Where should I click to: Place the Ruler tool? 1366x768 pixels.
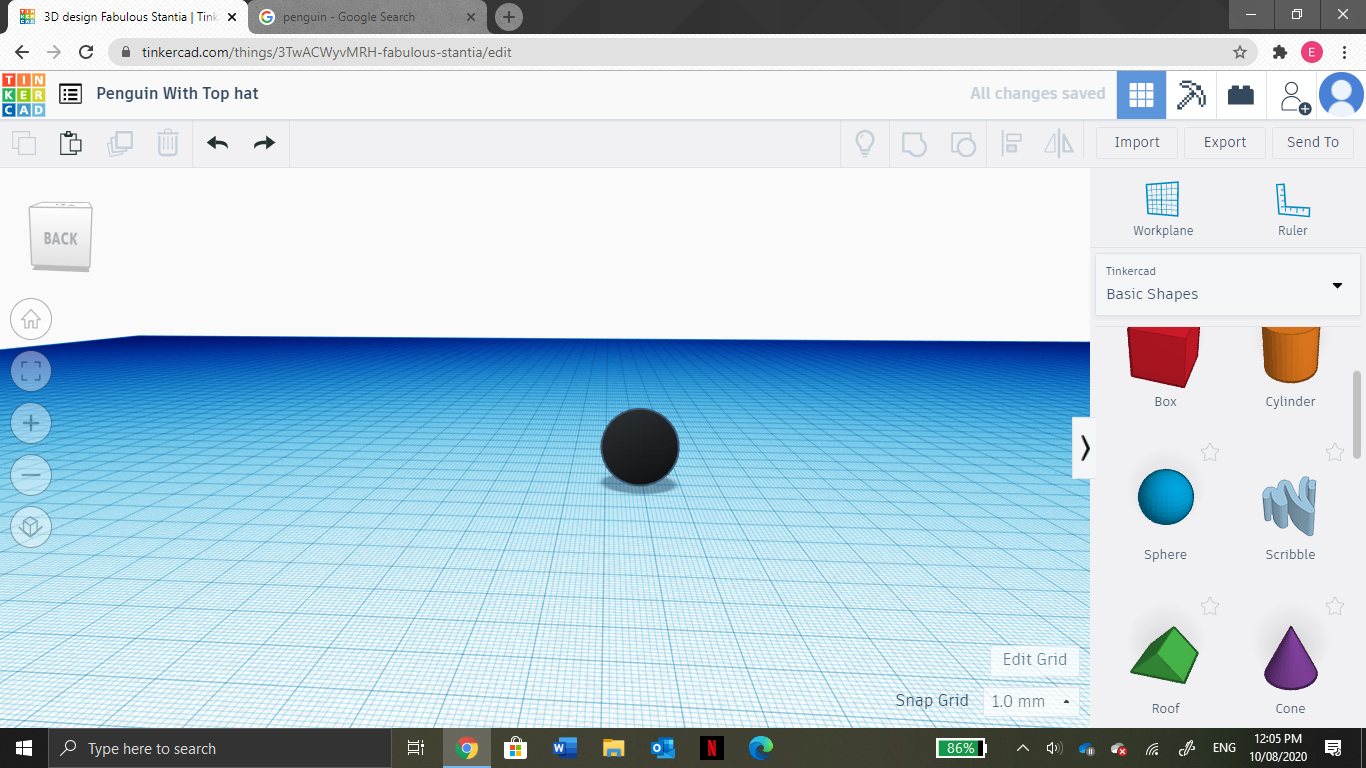click(x=1292, y=207)
